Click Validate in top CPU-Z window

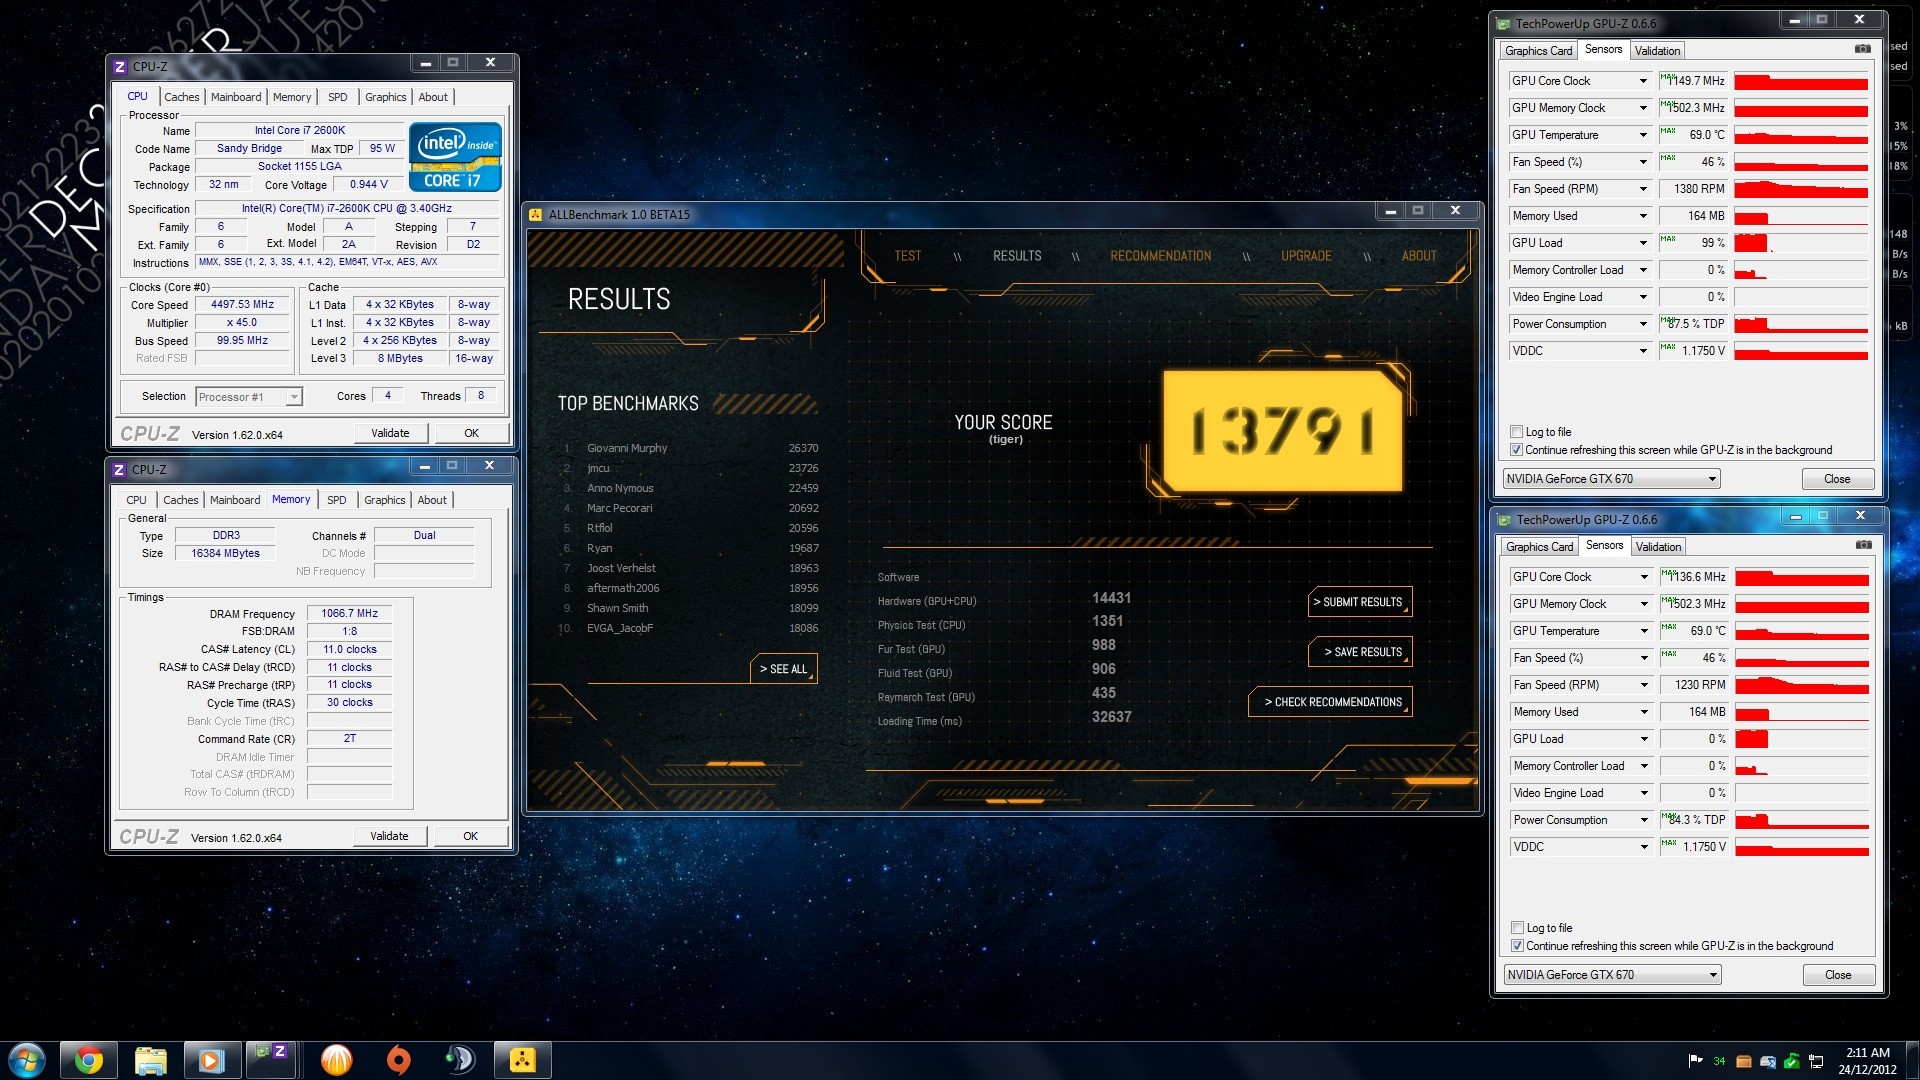[390, 433]
